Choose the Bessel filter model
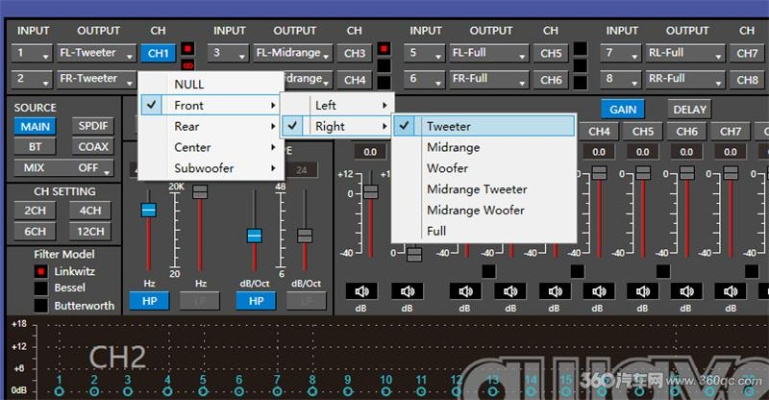This screenshot has width=769, height=400. [41, 289]
